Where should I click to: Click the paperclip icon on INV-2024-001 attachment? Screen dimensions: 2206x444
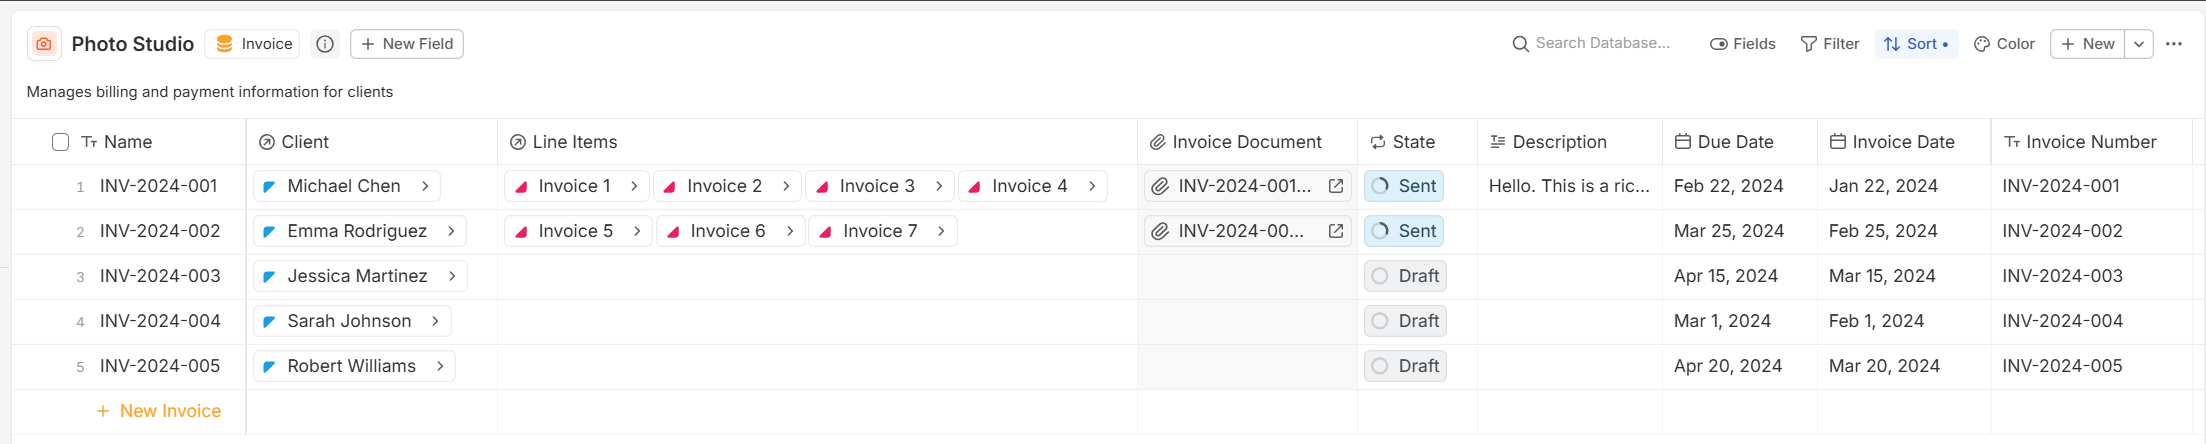pyautogui.click(x=1160, y=186)
